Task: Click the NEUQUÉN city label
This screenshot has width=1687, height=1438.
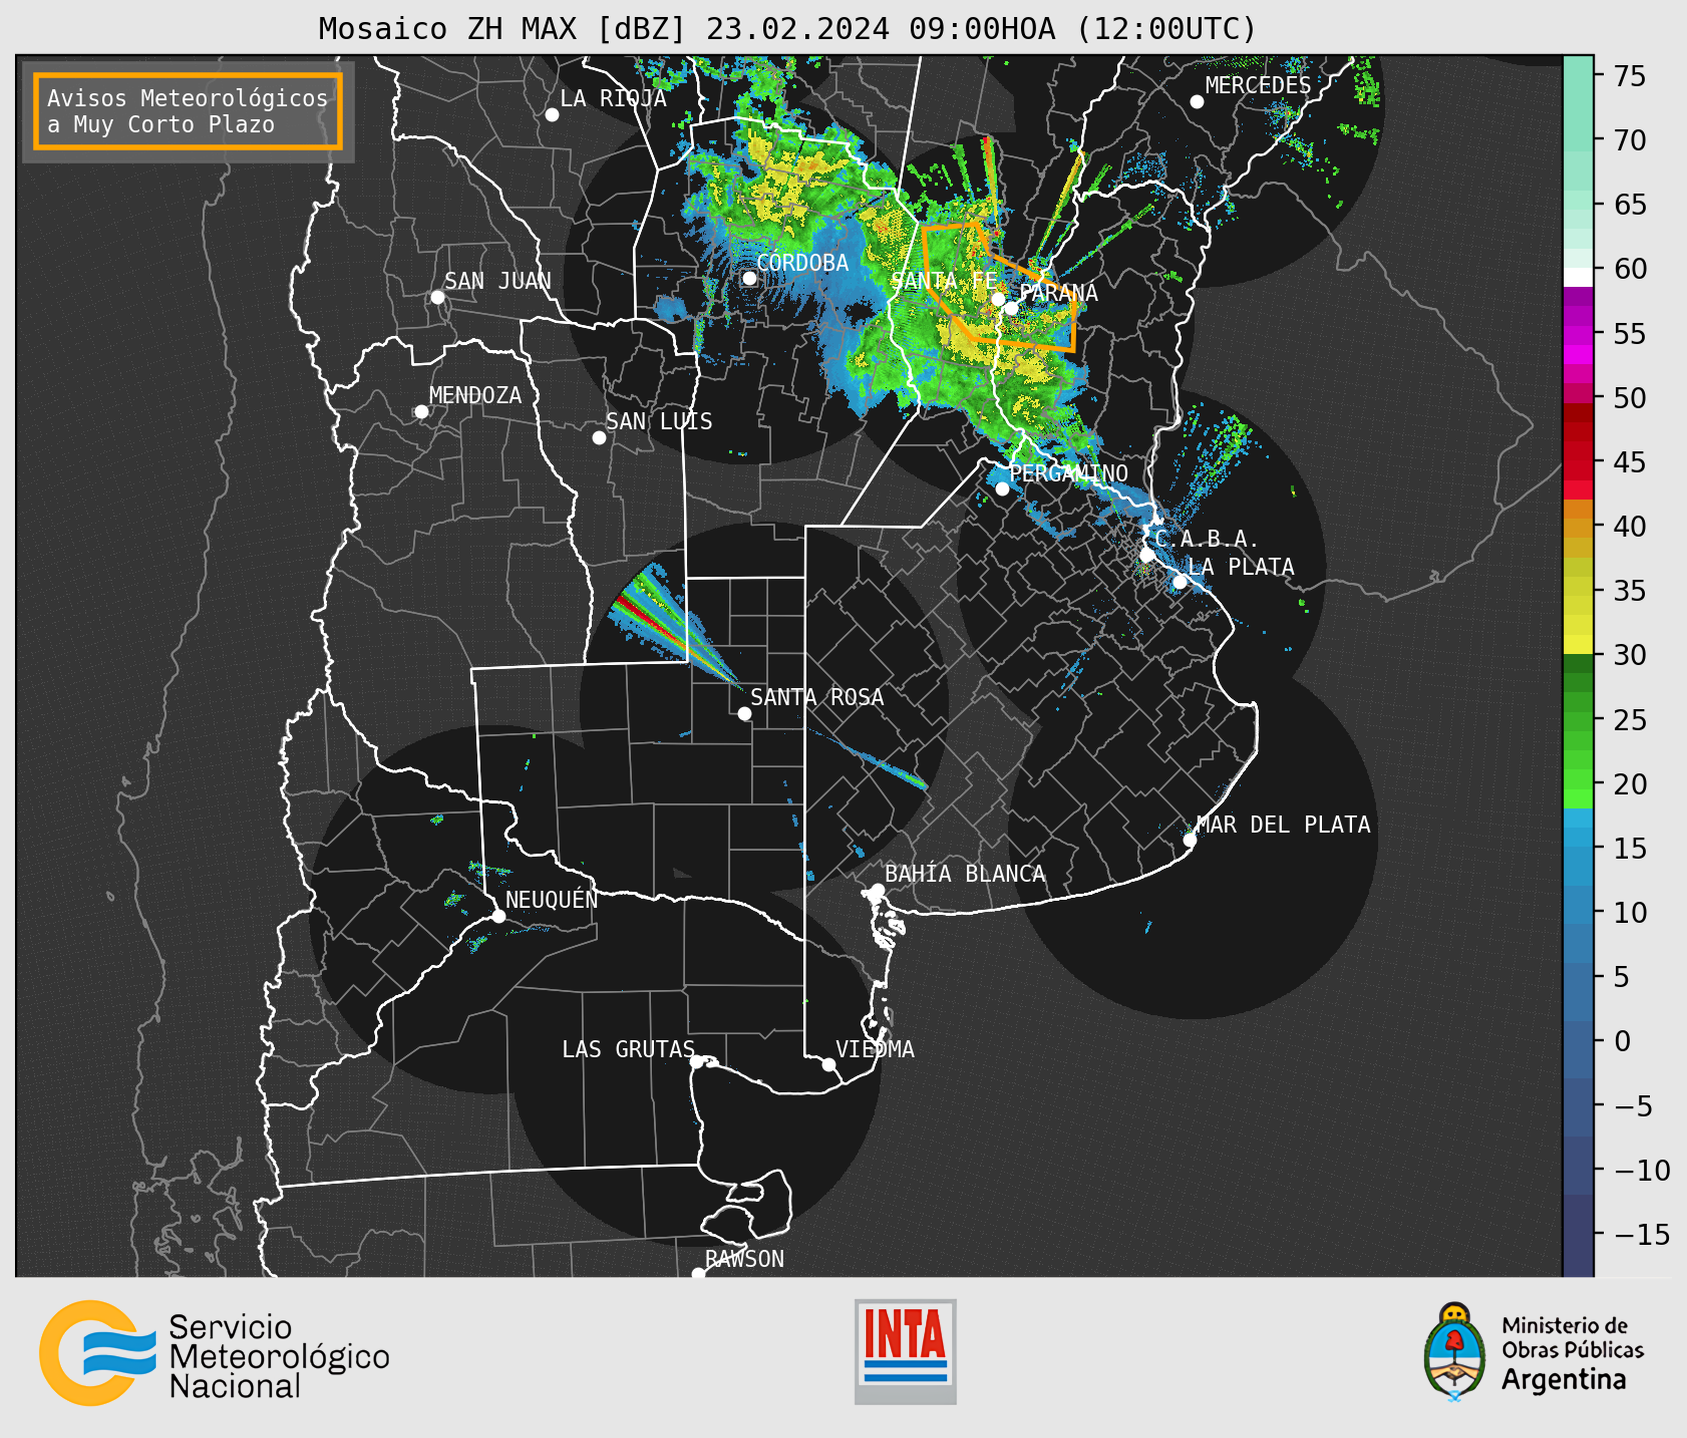Action: (x=551, y=900)
